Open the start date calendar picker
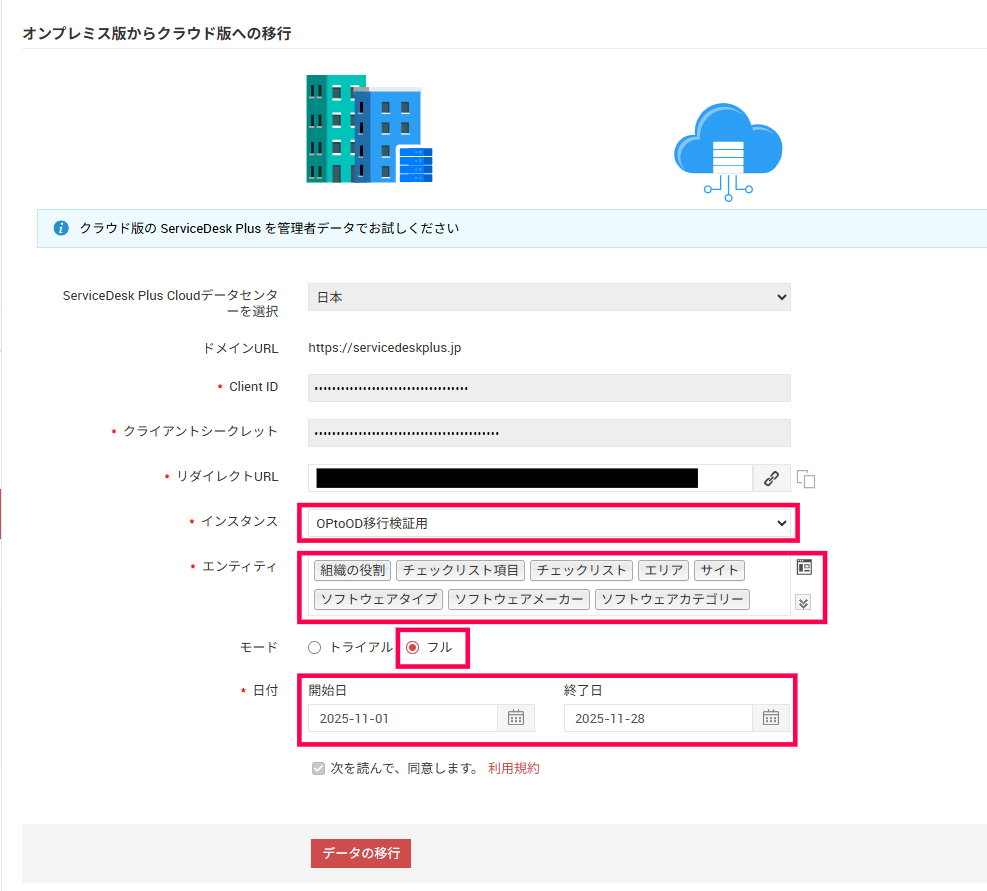 click(516, 718)
